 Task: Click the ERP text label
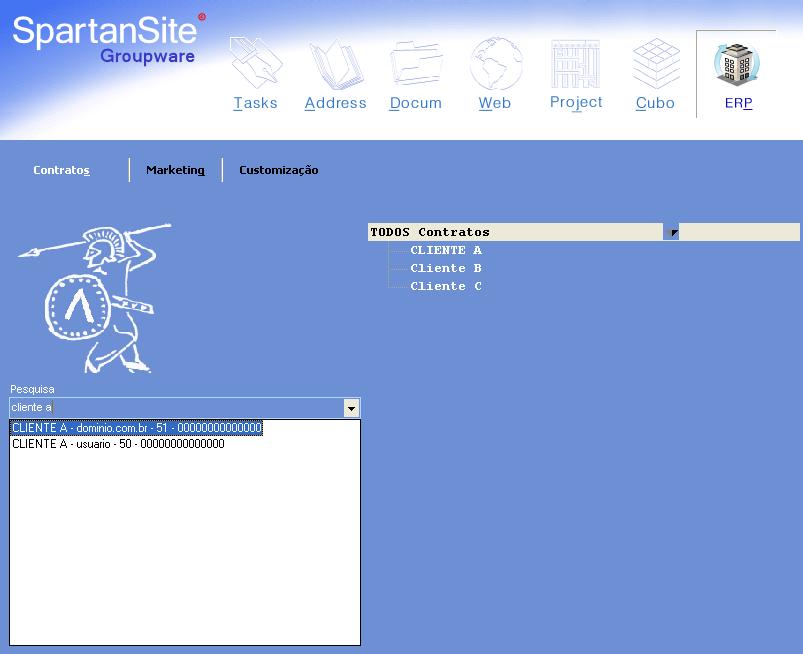pos(738,103)
